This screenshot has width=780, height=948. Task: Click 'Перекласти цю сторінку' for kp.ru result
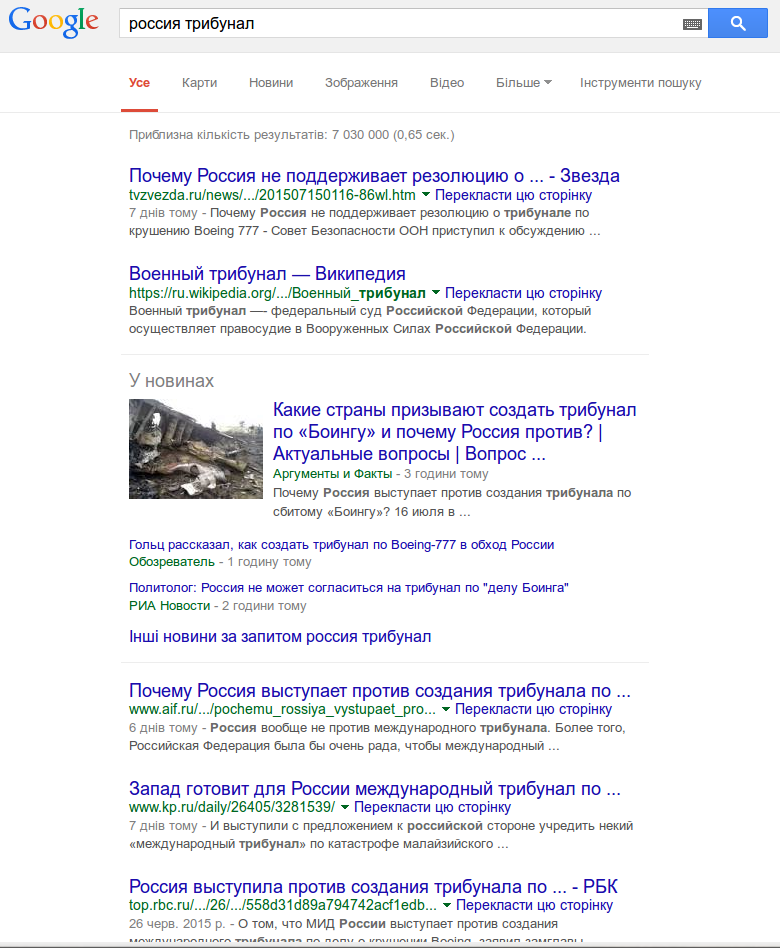[x=432, y=807]
